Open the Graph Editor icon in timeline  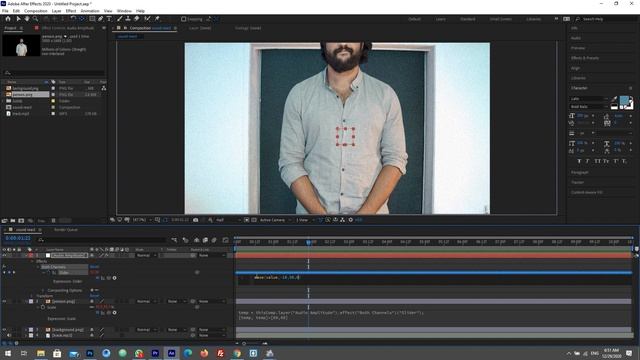[225, 240]
